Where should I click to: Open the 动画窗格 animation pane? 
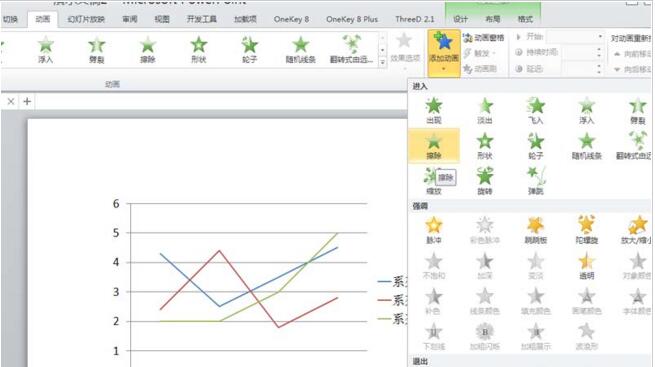point(484,38)
